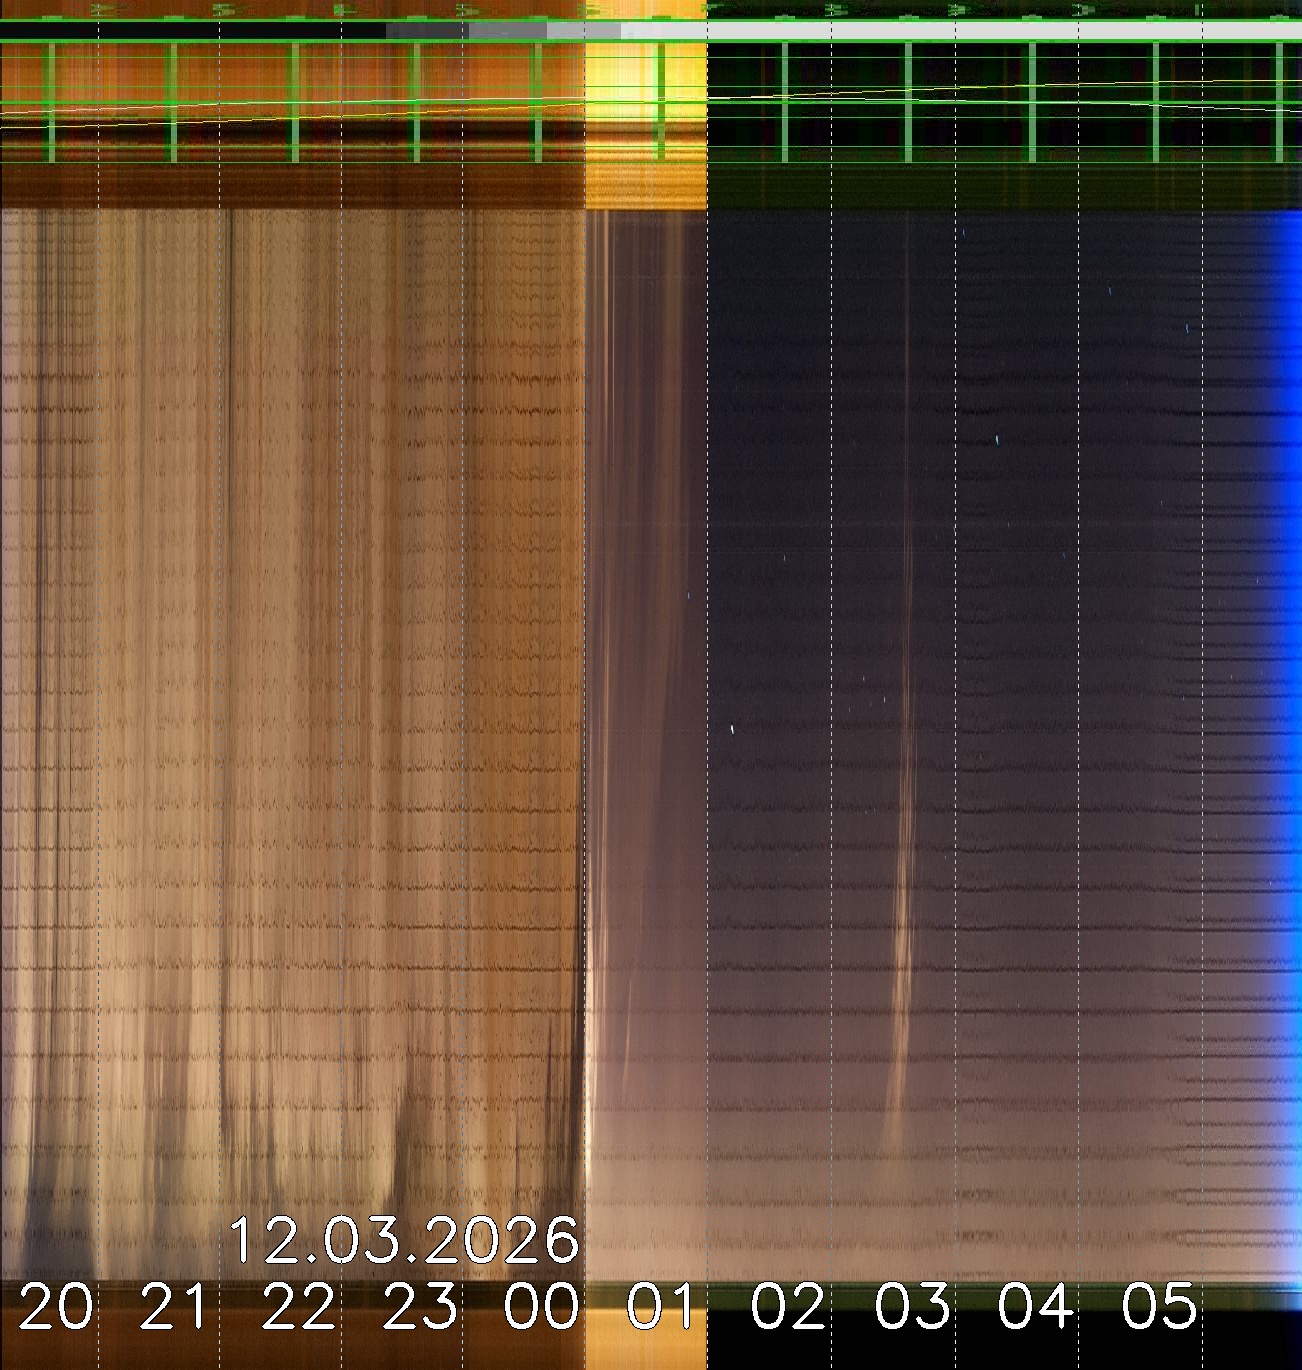
Task: Select the 21 hour label
Action: 177,1307
